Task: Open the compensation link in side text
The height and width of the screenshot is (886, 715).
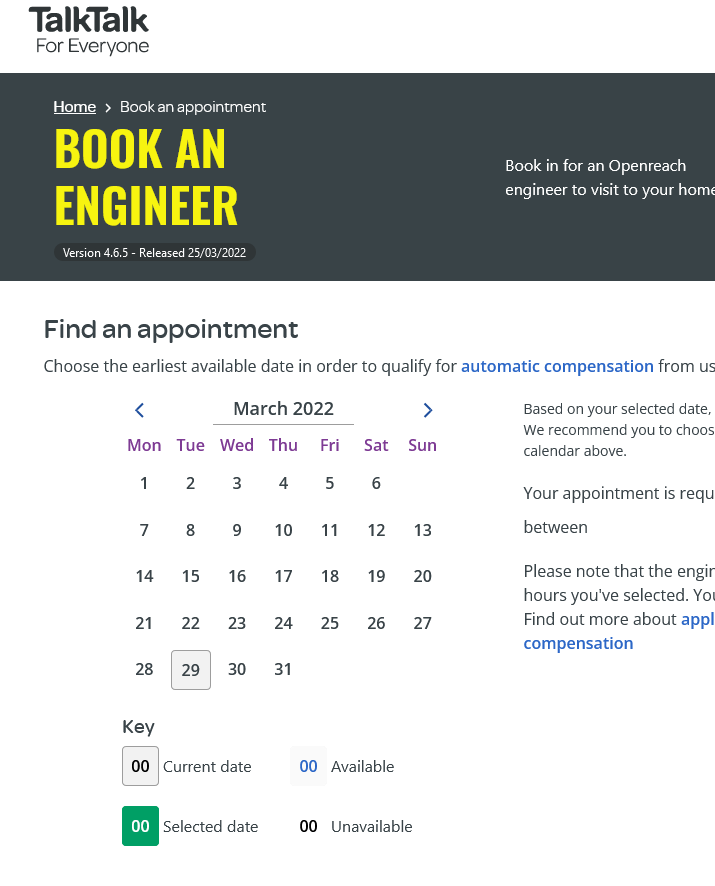Action: [x=578, y=643]
